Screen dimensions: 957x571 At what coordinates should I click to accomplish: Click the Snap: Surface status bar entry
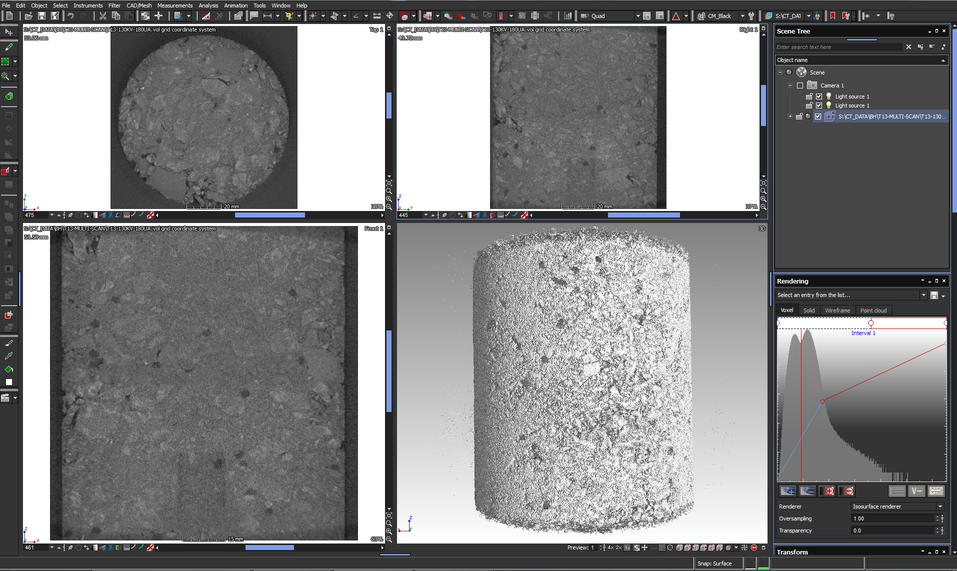pyautogui.click(x=714, y=564)
